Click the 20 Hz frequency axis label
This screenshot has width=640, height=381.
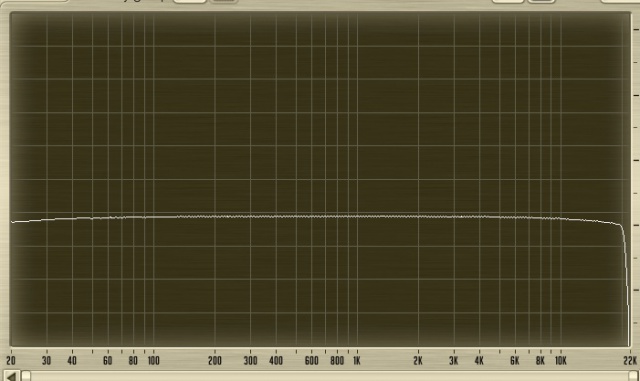pos(11,361)
